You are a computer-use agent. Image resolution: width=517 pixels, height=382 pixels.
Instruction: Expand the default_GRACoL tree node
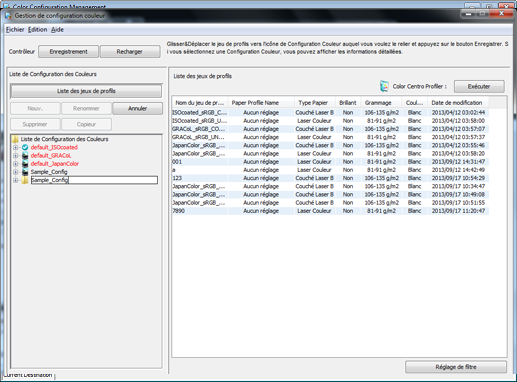point(15,155)
